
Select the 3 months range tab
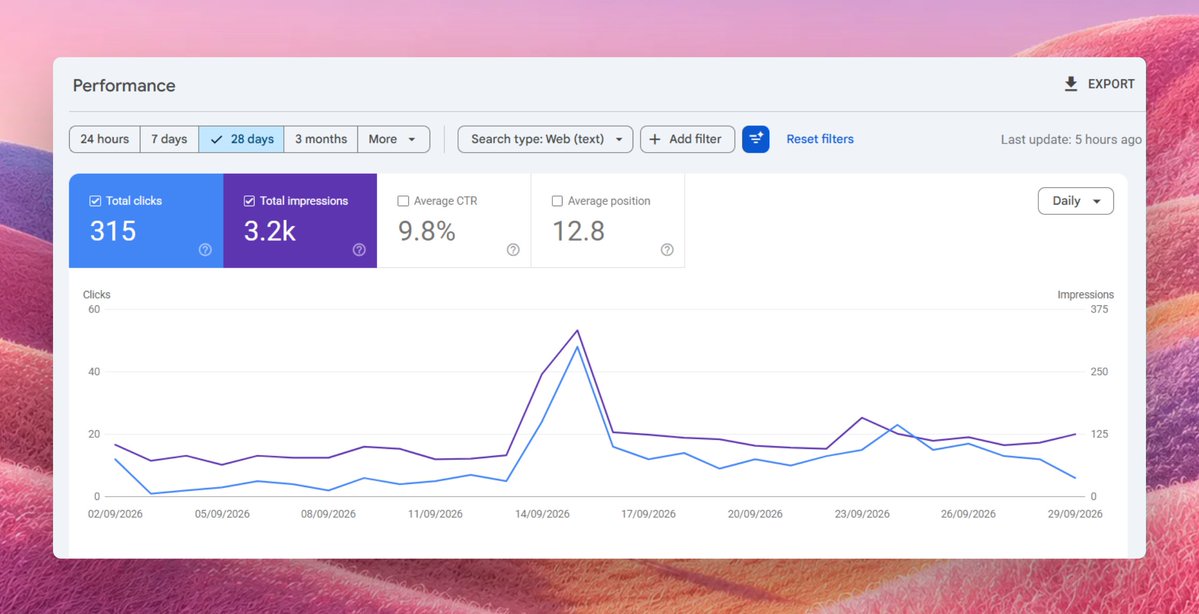320,139
